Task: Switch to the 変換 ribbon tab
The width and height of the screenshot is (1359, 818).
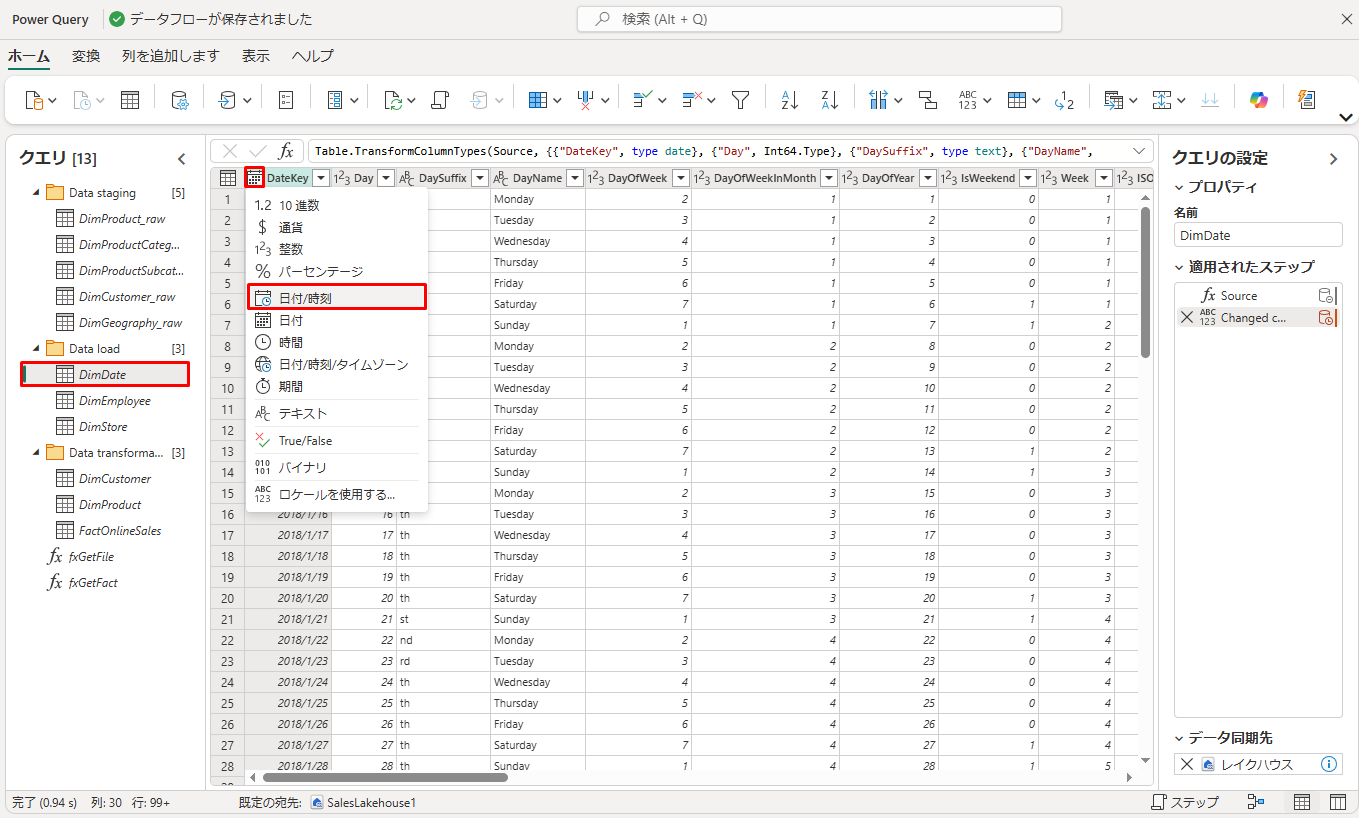Action: click(x=86, y=56)
